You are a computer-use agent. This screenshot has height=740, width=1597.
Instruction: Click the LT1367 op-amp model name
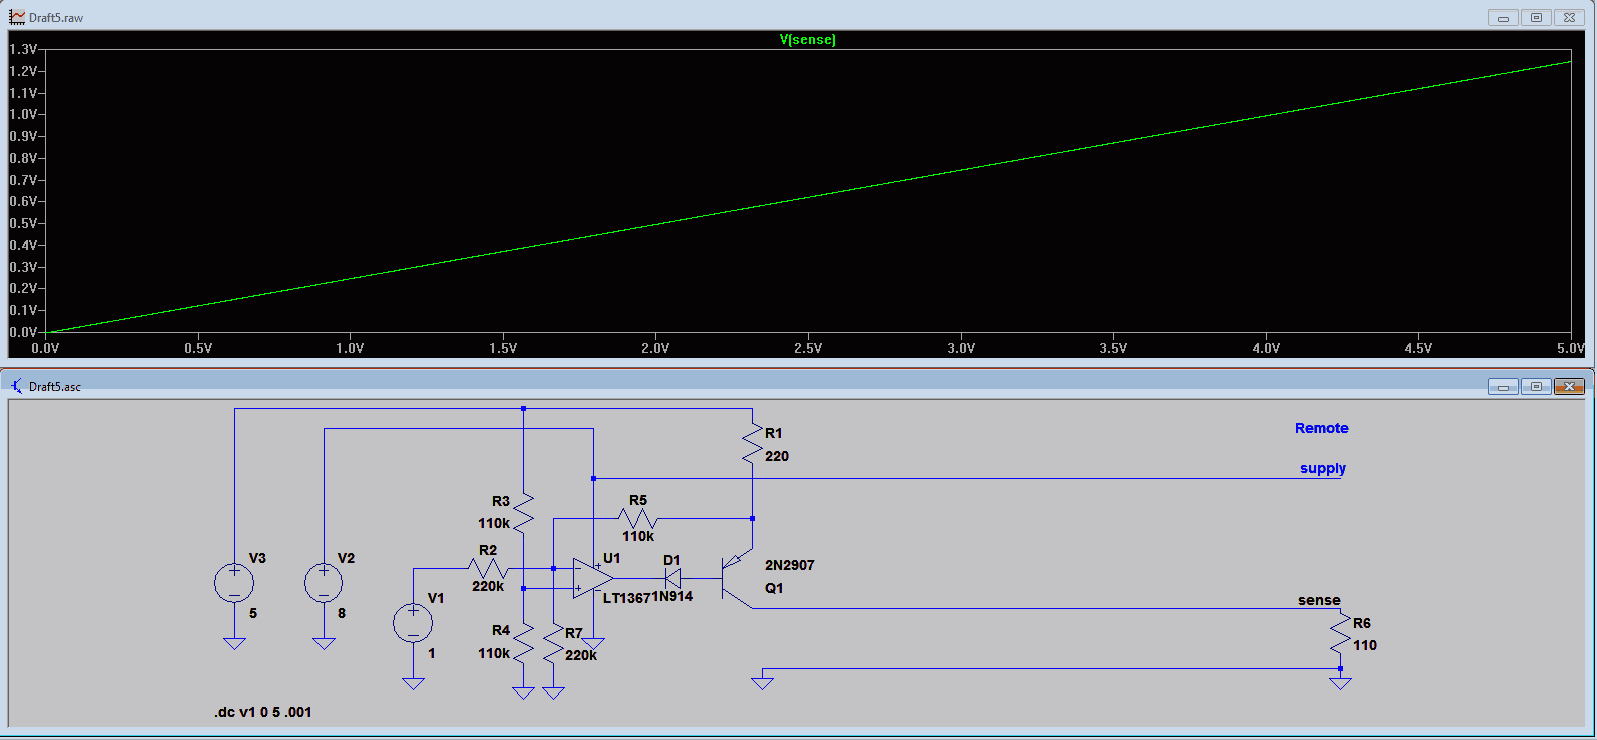point(627,598)
